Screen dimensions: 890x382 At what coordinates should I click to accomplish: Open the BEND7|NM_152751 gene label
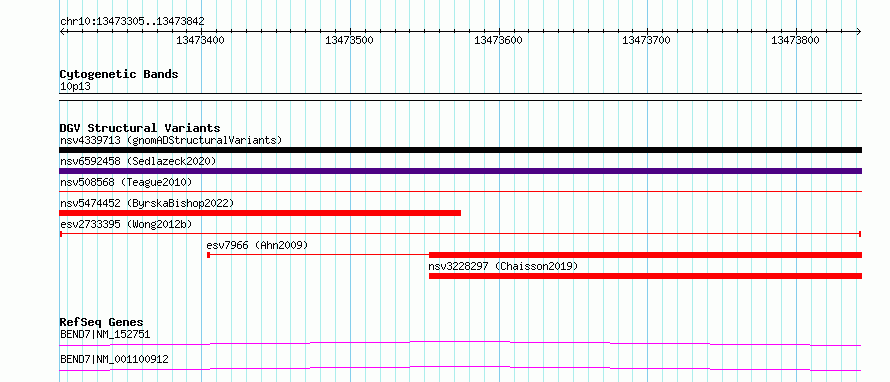pyautogui.click(x=105, y=334)
